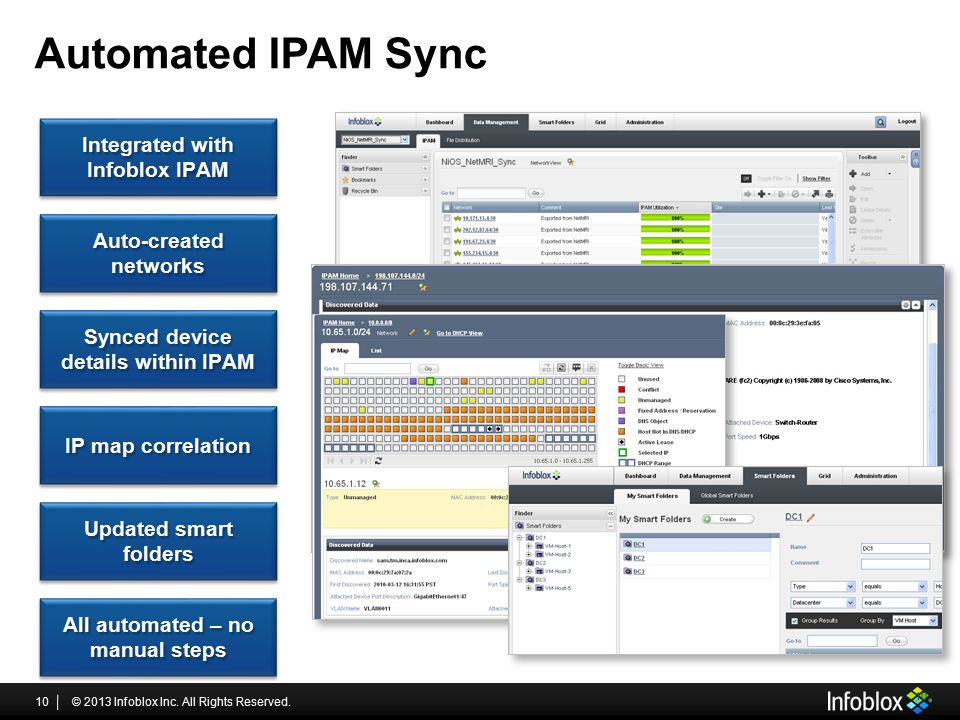960x720 pixels.
Task: Click the multi-ping icon above IP map
Action: point(546,367)
